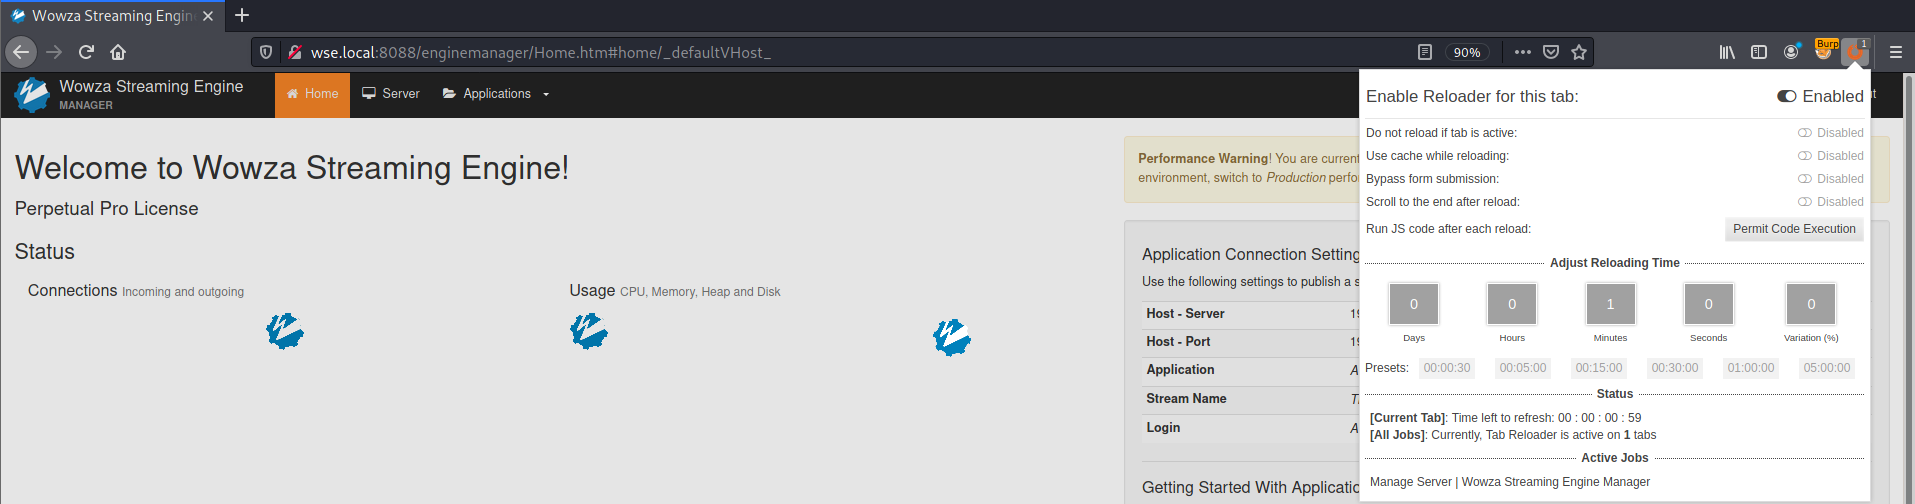This screenshot has height=504, width=1915.
Task: Toggle 'Use cache while reloading' option
Action: 1805,156
